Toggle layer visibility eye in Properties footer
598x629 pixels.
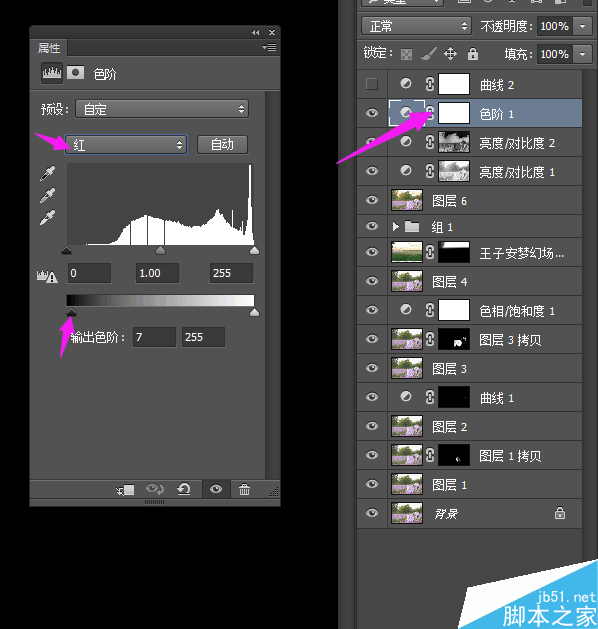[216, 489]
